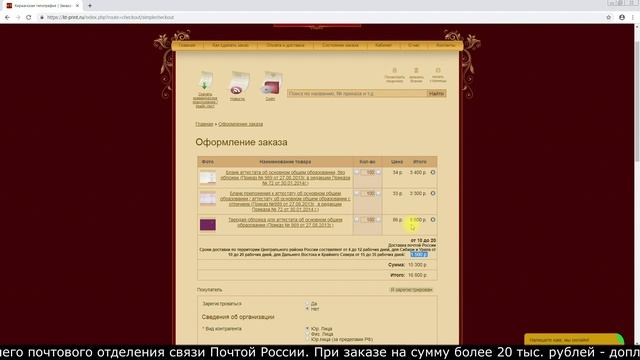
Task: Open the first product thumbnail image
Action: pos(208,178)
